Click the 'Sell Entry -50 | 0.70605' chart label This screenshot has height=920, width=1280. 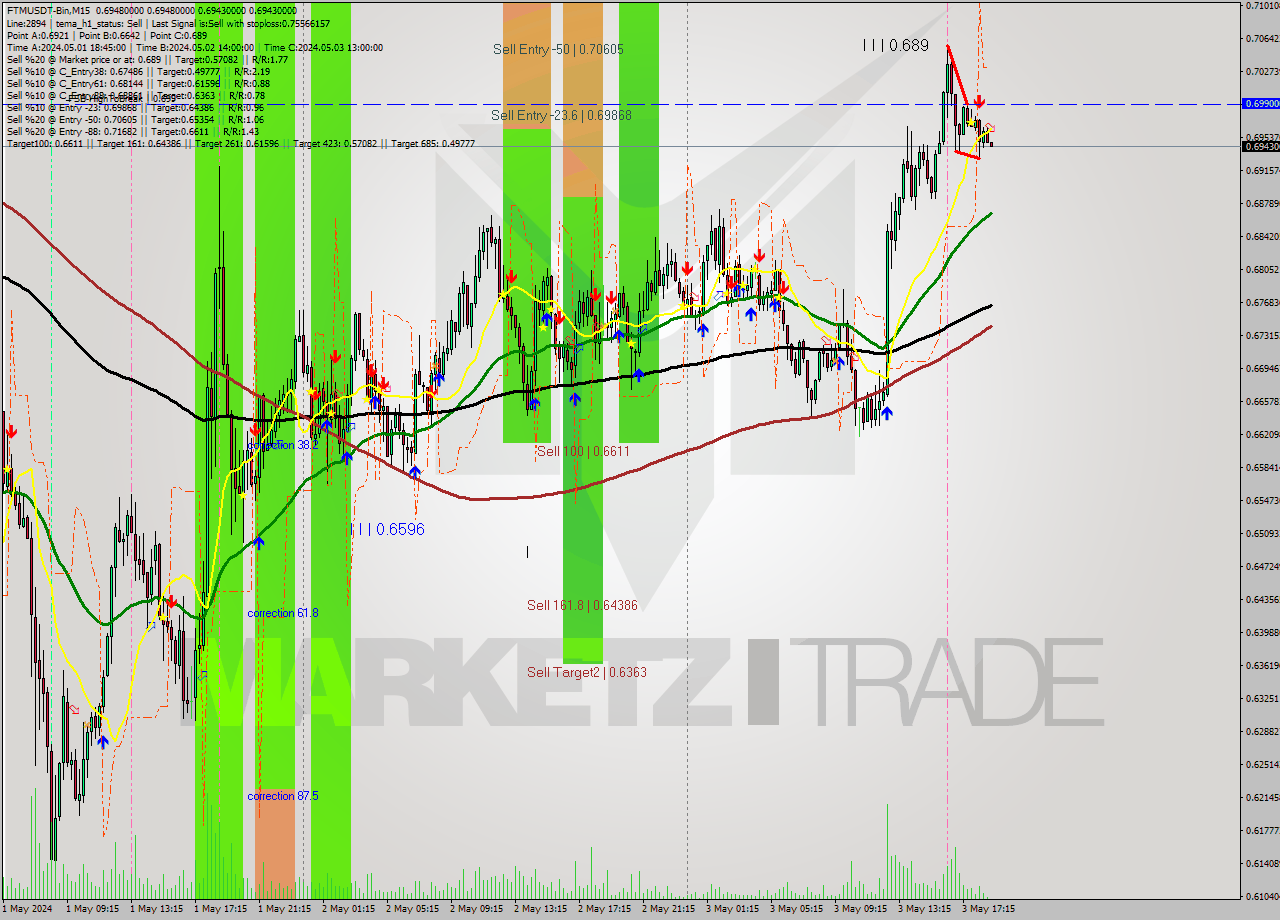pyautogui.click(x=558, y=49)
